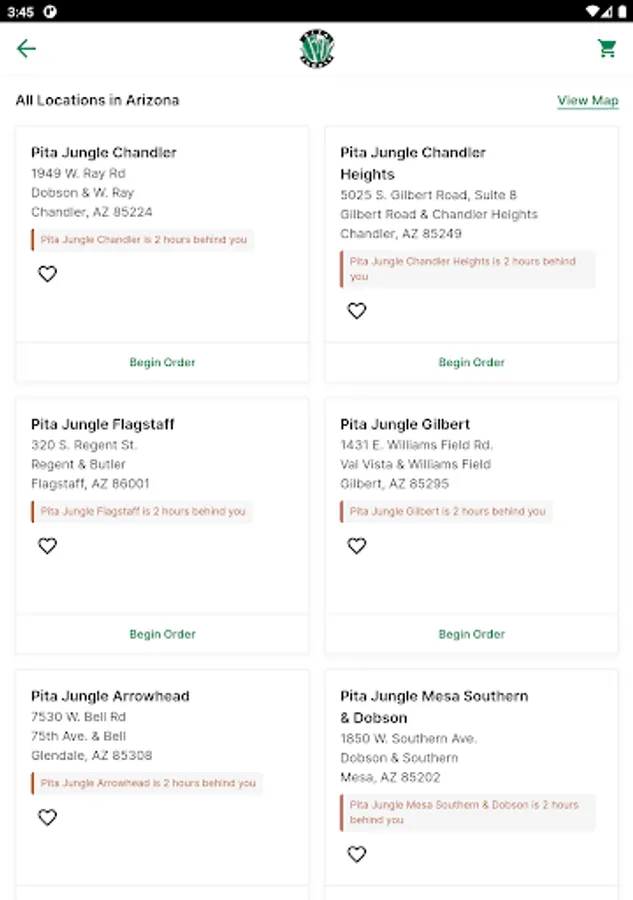Tap the Gilbert 2 hours behind notice

pyautogui.click(x=446, y=511)
